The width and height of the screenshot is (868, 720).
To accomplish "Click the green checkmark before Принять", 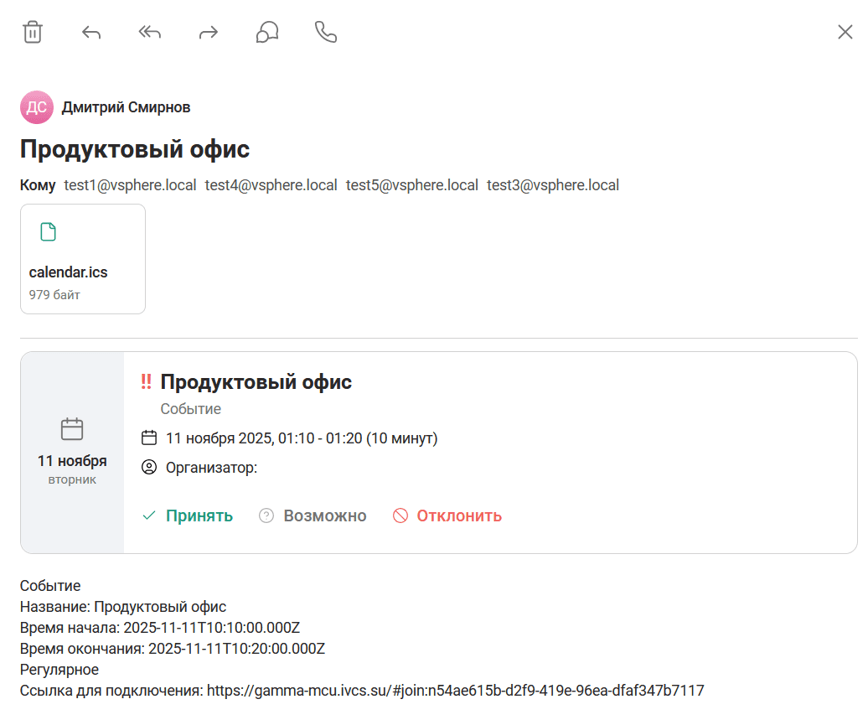I will point(147,515).
